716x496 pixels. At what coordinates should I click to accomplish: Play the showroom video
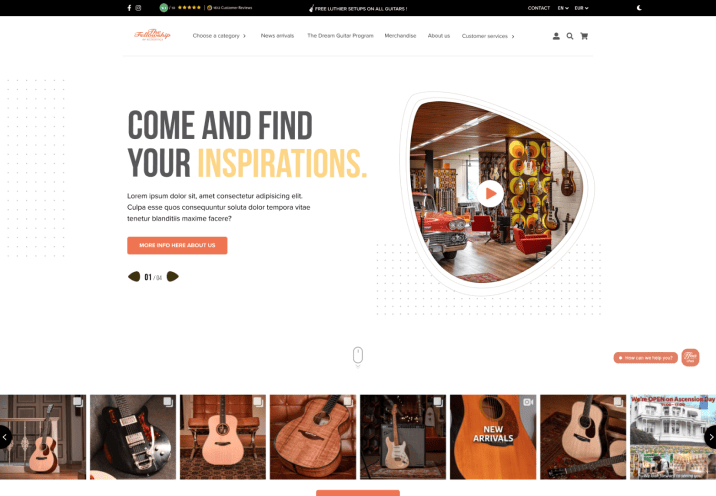tap(490, 194)
